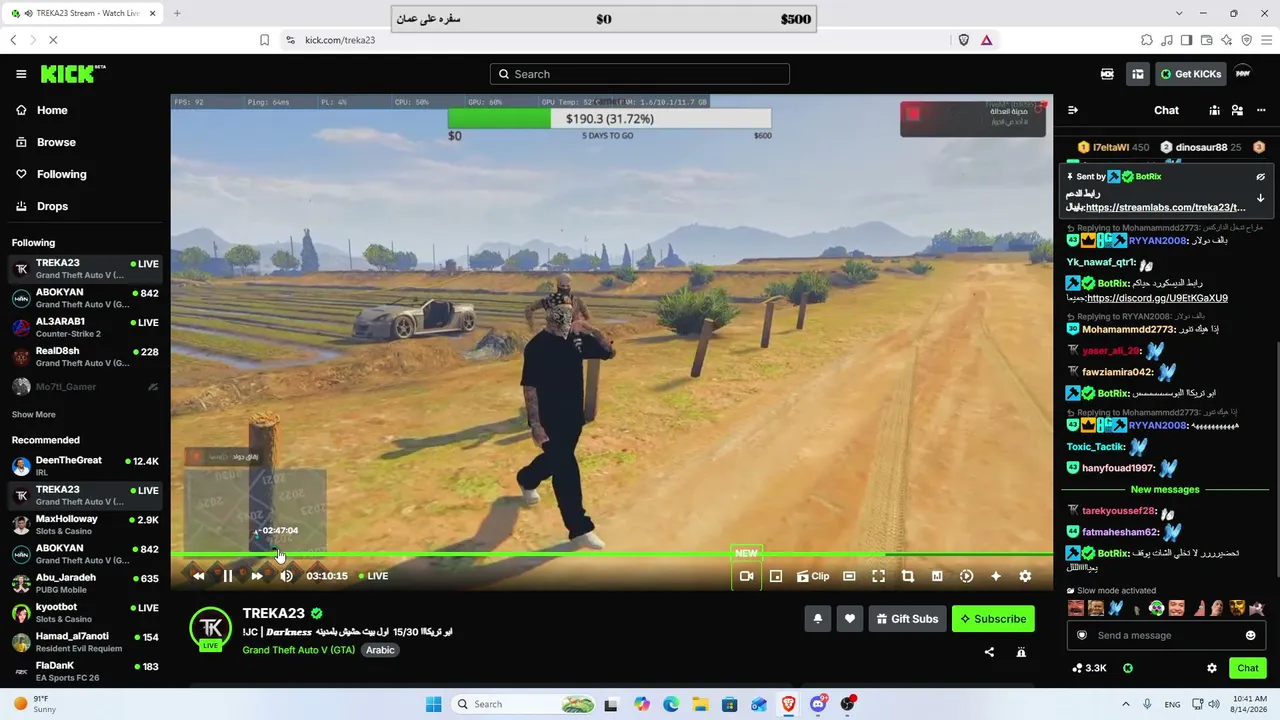Go to Kick home via logo
Viewport: 1280px width, 720px height.
pyautogui.click(x=73, y=74)
